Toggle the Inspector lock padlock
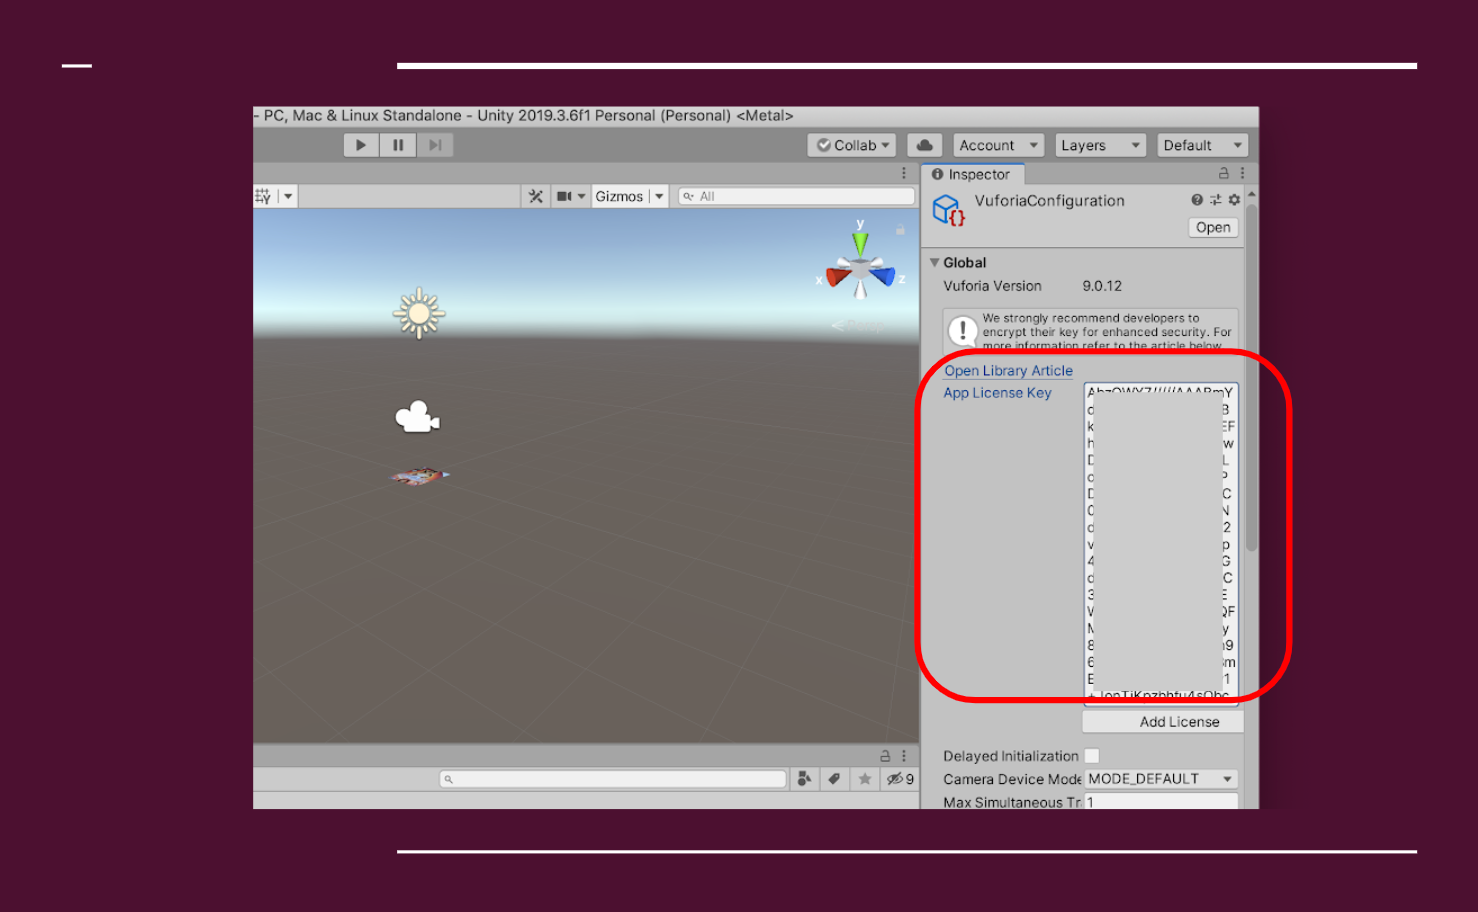This screenshot has width=1478, height=912. [x=1224, y=173]
